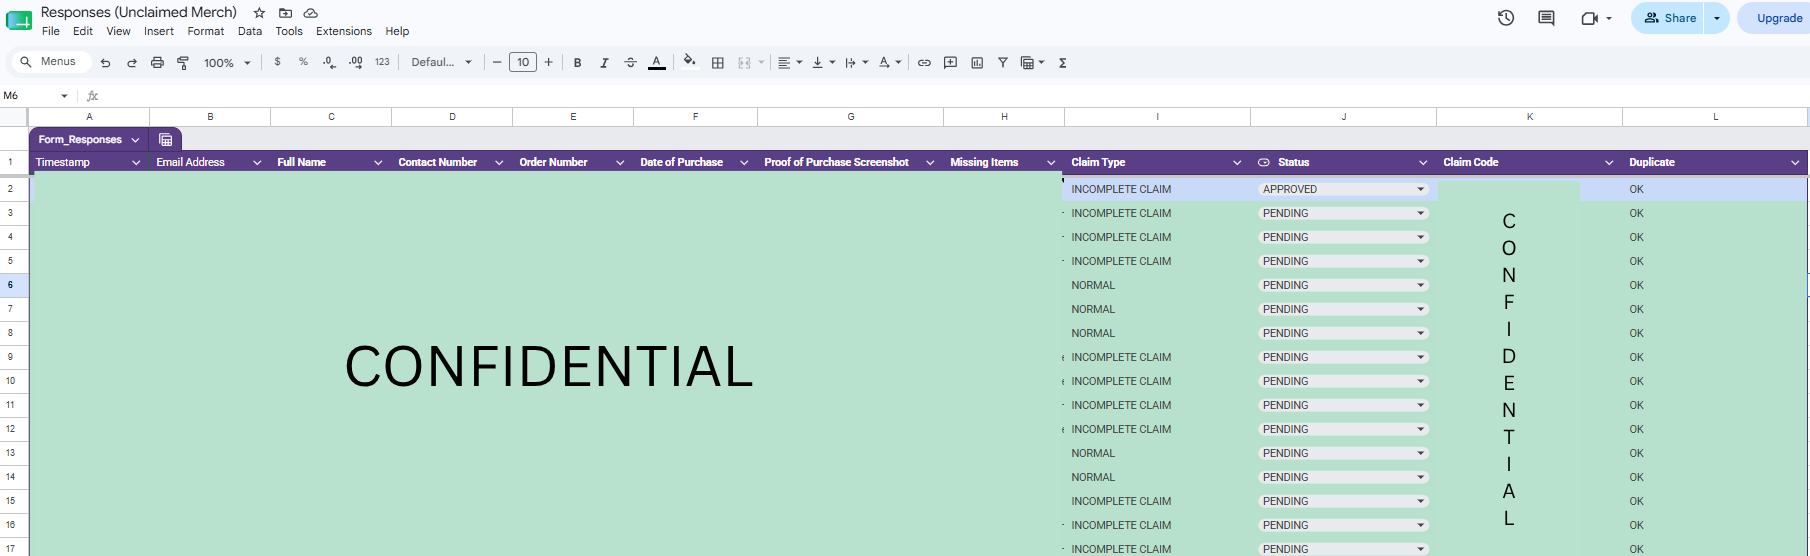Viewport: 1810px width, 556px height.
Task: Open horizontal align dropdown
Action: [x=790, y=62]
